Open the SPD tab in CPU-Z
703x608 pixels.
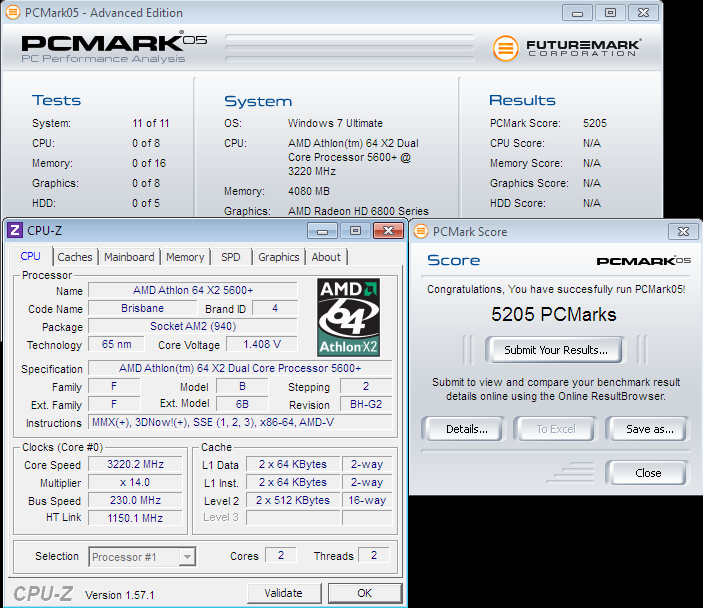point(230,257)
